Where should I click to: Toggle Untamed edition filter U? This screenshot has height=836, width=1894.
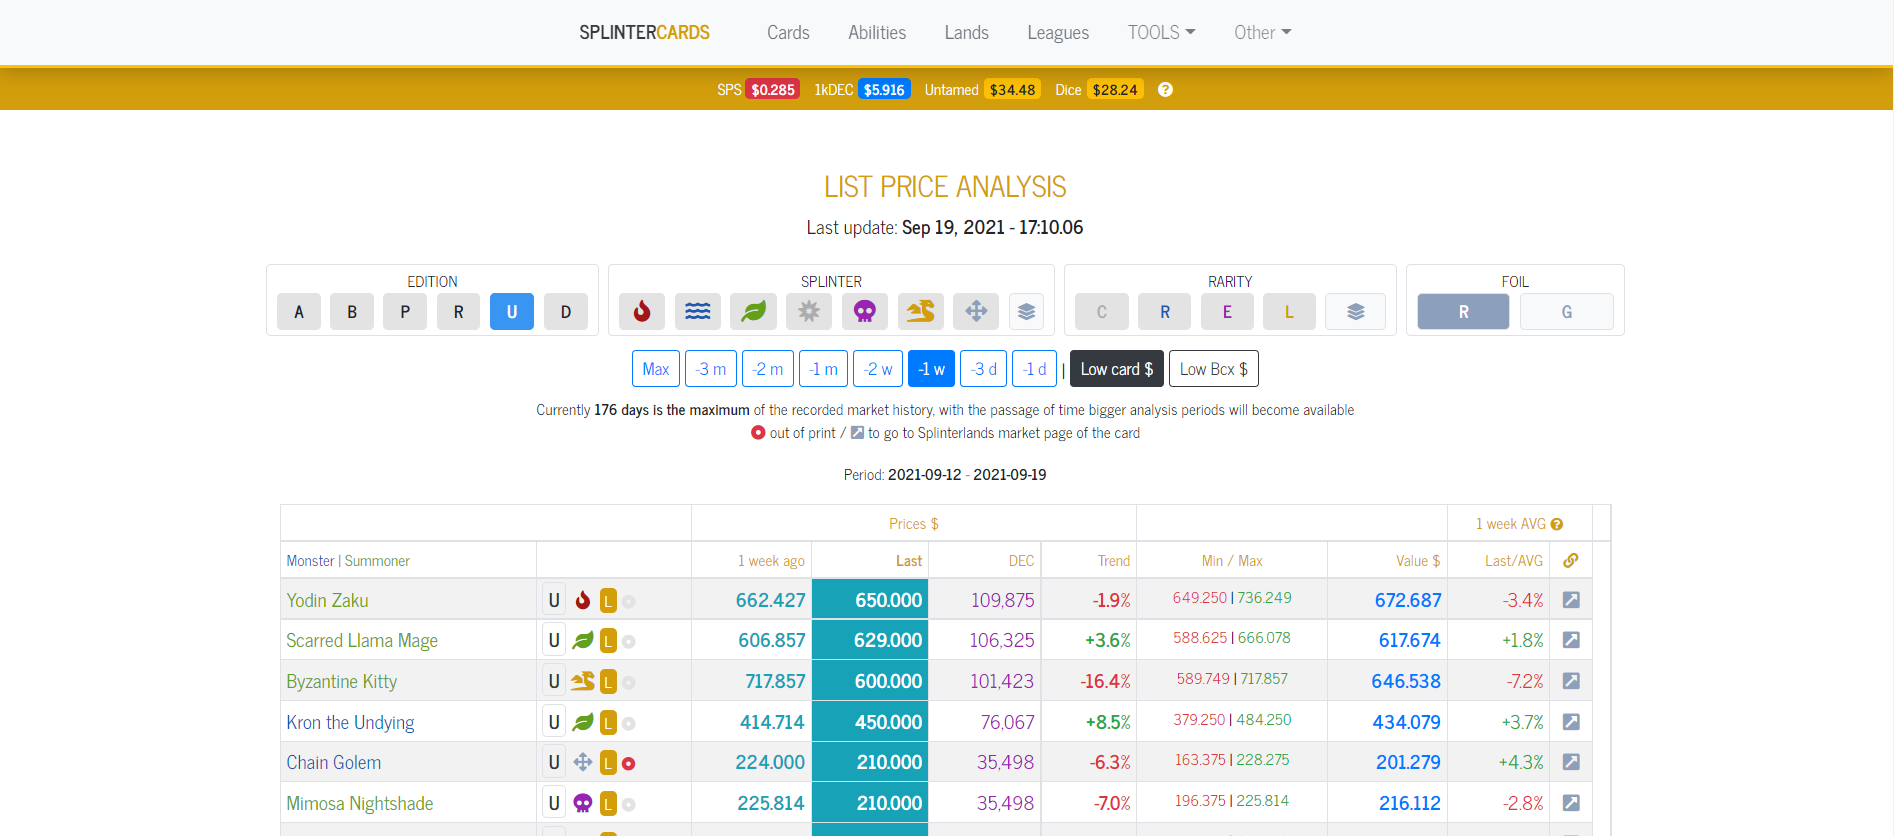pos(512,312)
